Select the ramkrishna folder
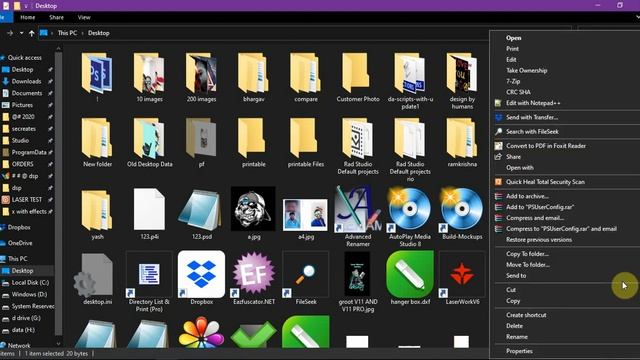Image resolution: width=640 pixels, height=360 pixels. click(x=462, y=142)
